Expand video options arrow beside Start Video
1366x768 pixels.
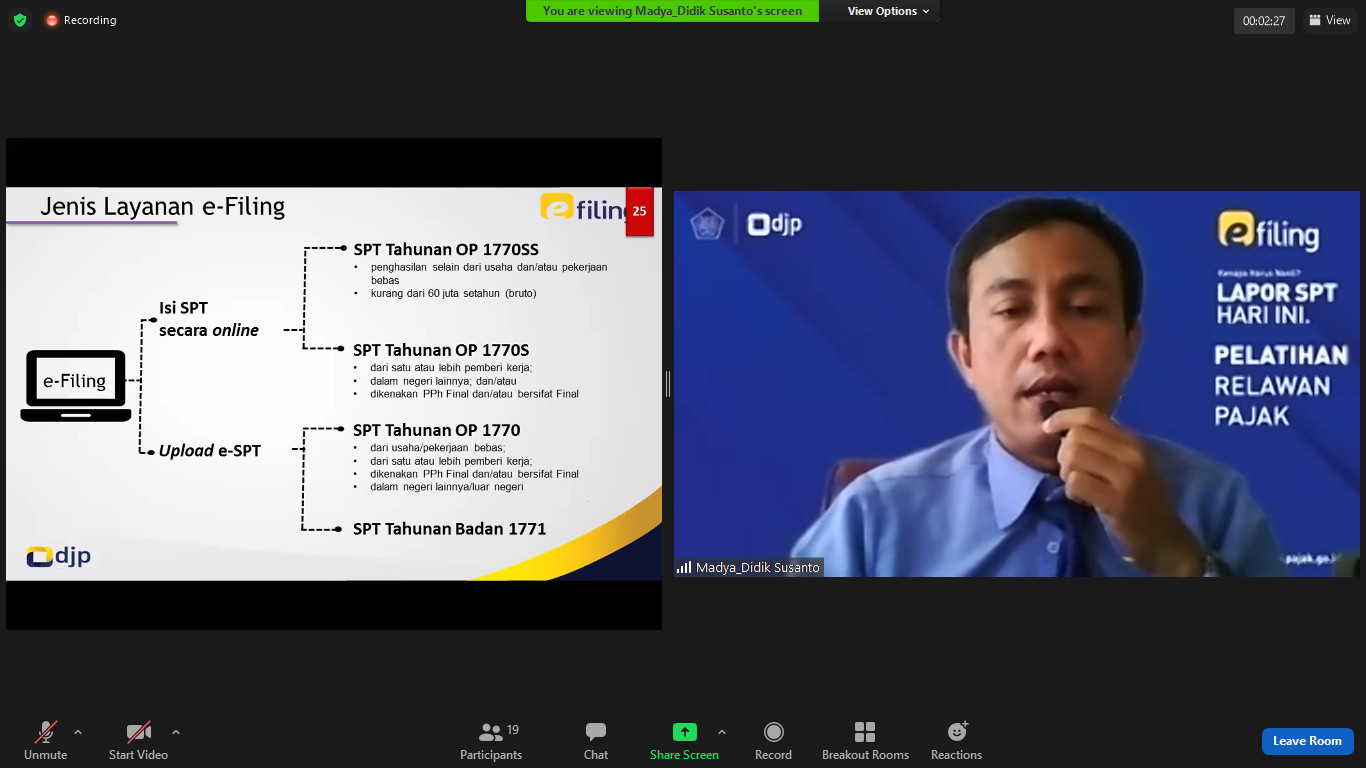176,732
